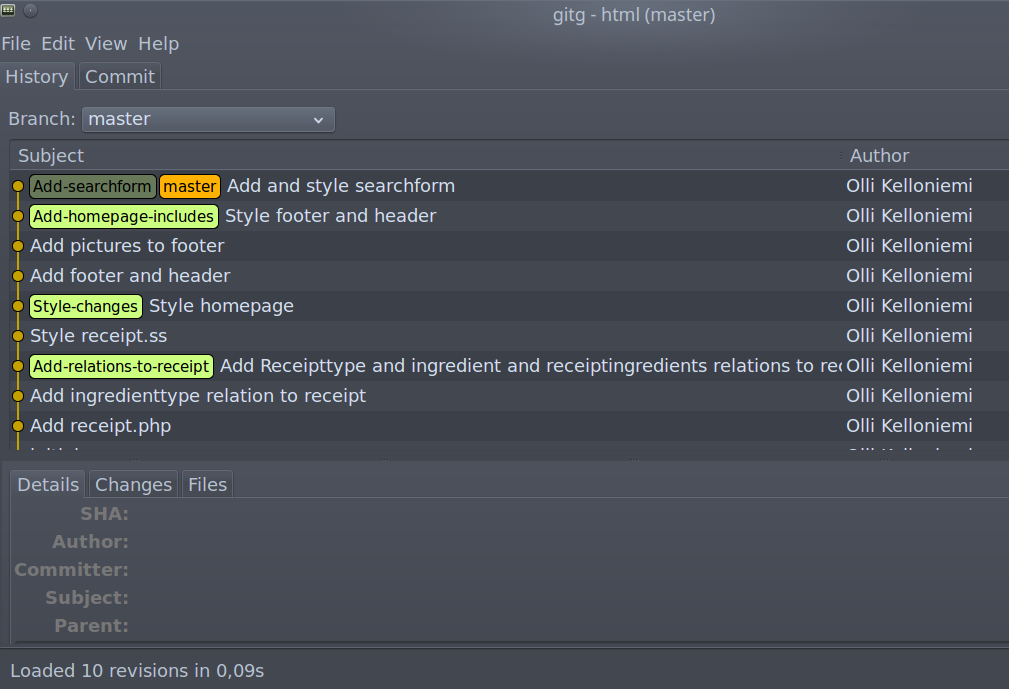
Task: Select Add ingredienttype relation to receipt commit
Action: point(509,396)
